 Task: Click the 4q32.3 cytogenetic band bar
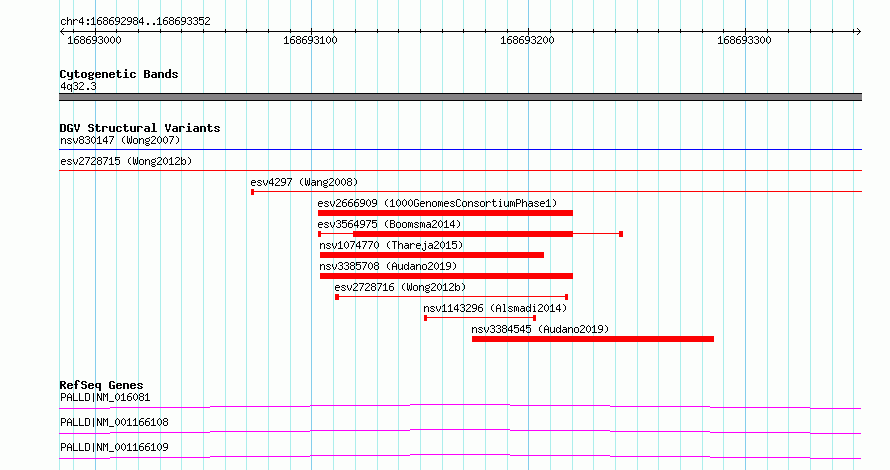point(460,97)
